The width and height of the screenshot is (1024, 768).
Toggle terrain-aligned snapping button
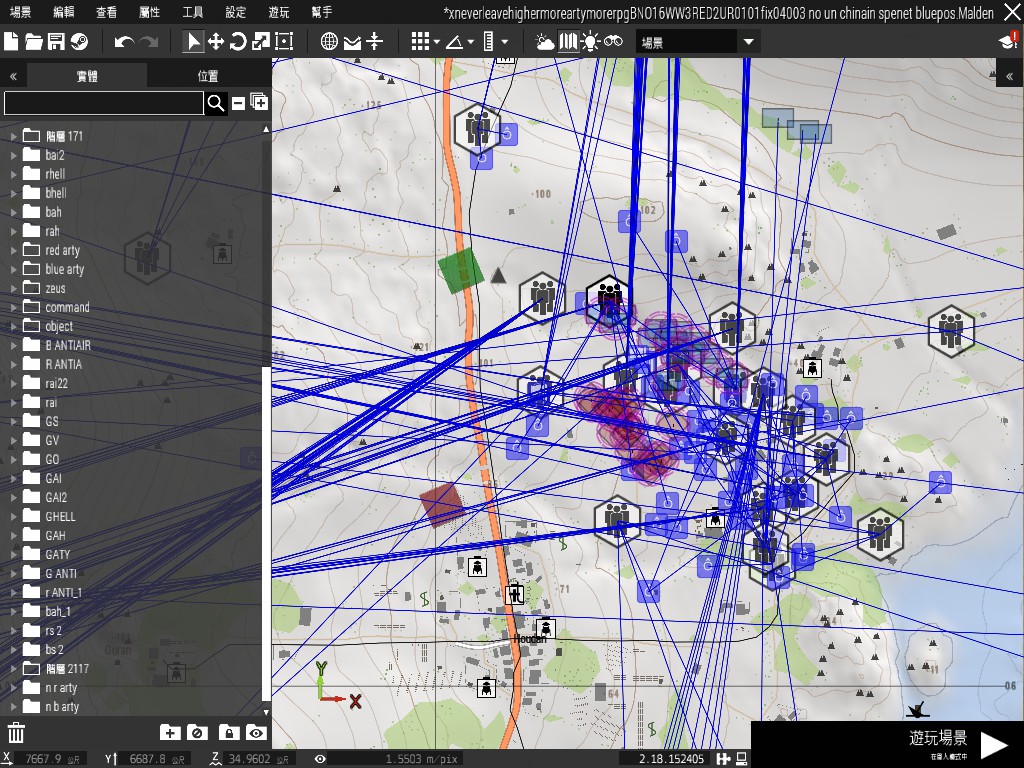point(352,42)
